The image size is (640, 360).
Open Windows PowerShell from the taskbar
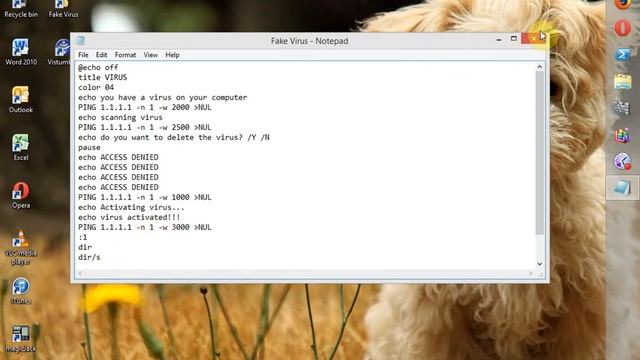click(x=622, y=54)
